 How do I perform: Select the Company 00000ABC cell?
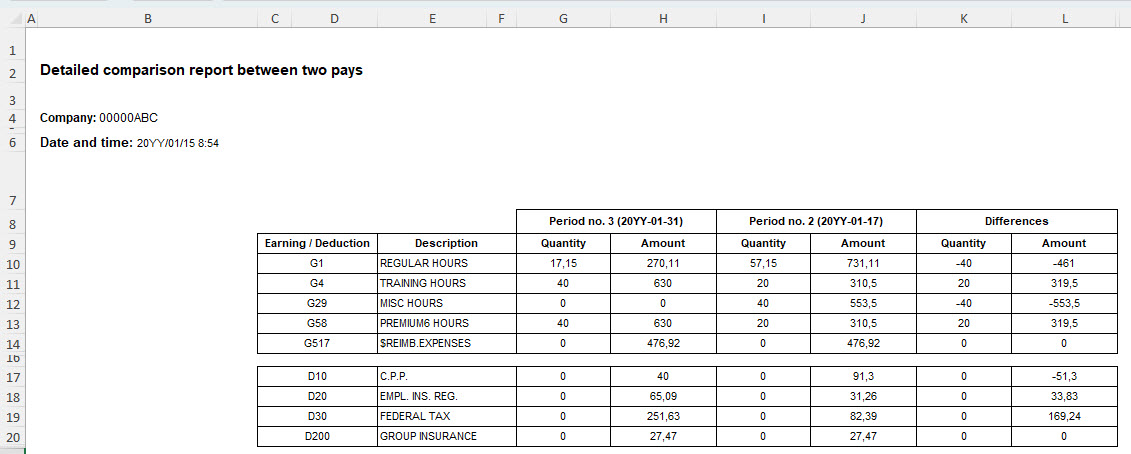(99, 118)
